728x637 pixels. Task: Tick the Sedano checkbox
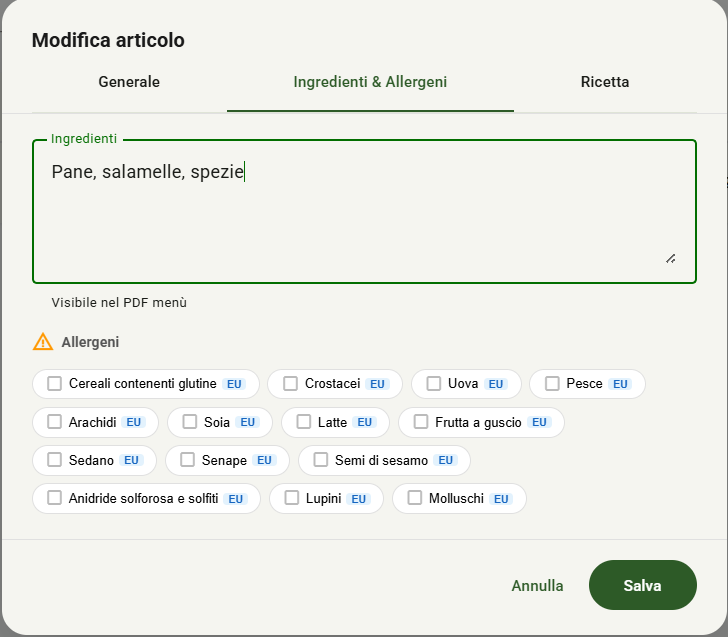coord(54,460)
